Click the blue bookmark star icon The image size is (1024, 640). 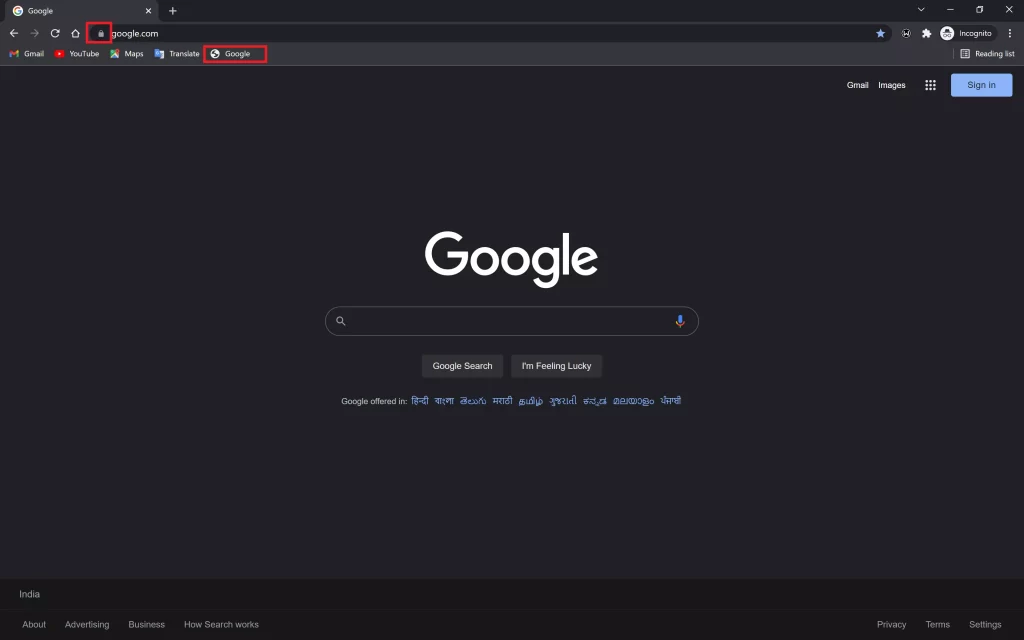pos(880,33)
